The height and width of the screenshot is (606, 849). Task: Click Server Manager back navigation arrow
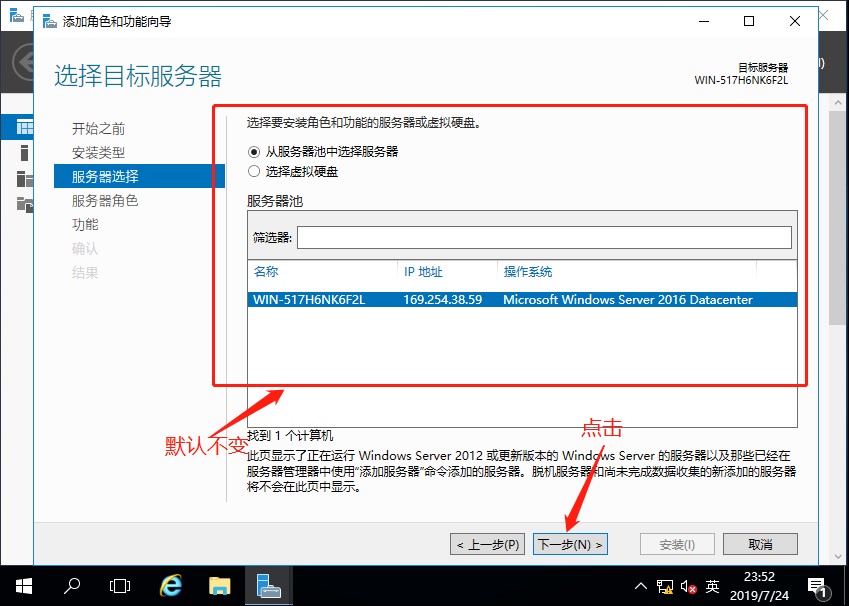(23, 62)
